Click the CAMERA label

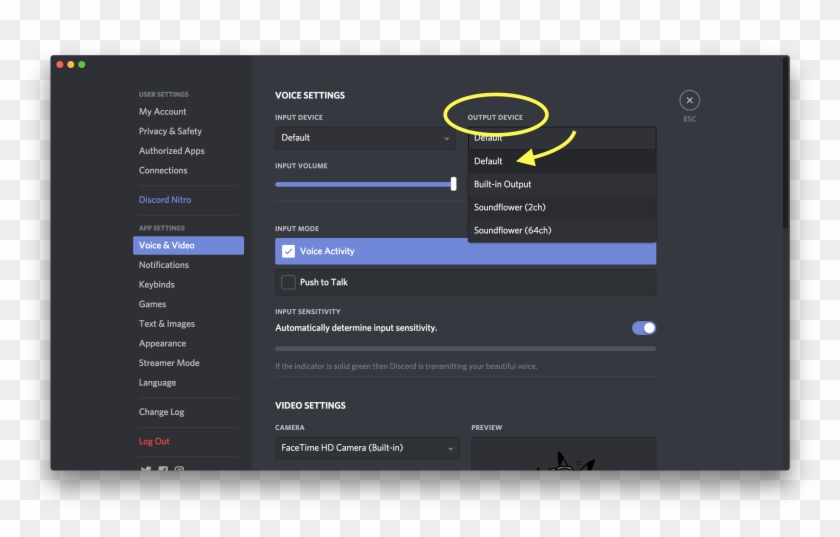(x=290, y=428)
